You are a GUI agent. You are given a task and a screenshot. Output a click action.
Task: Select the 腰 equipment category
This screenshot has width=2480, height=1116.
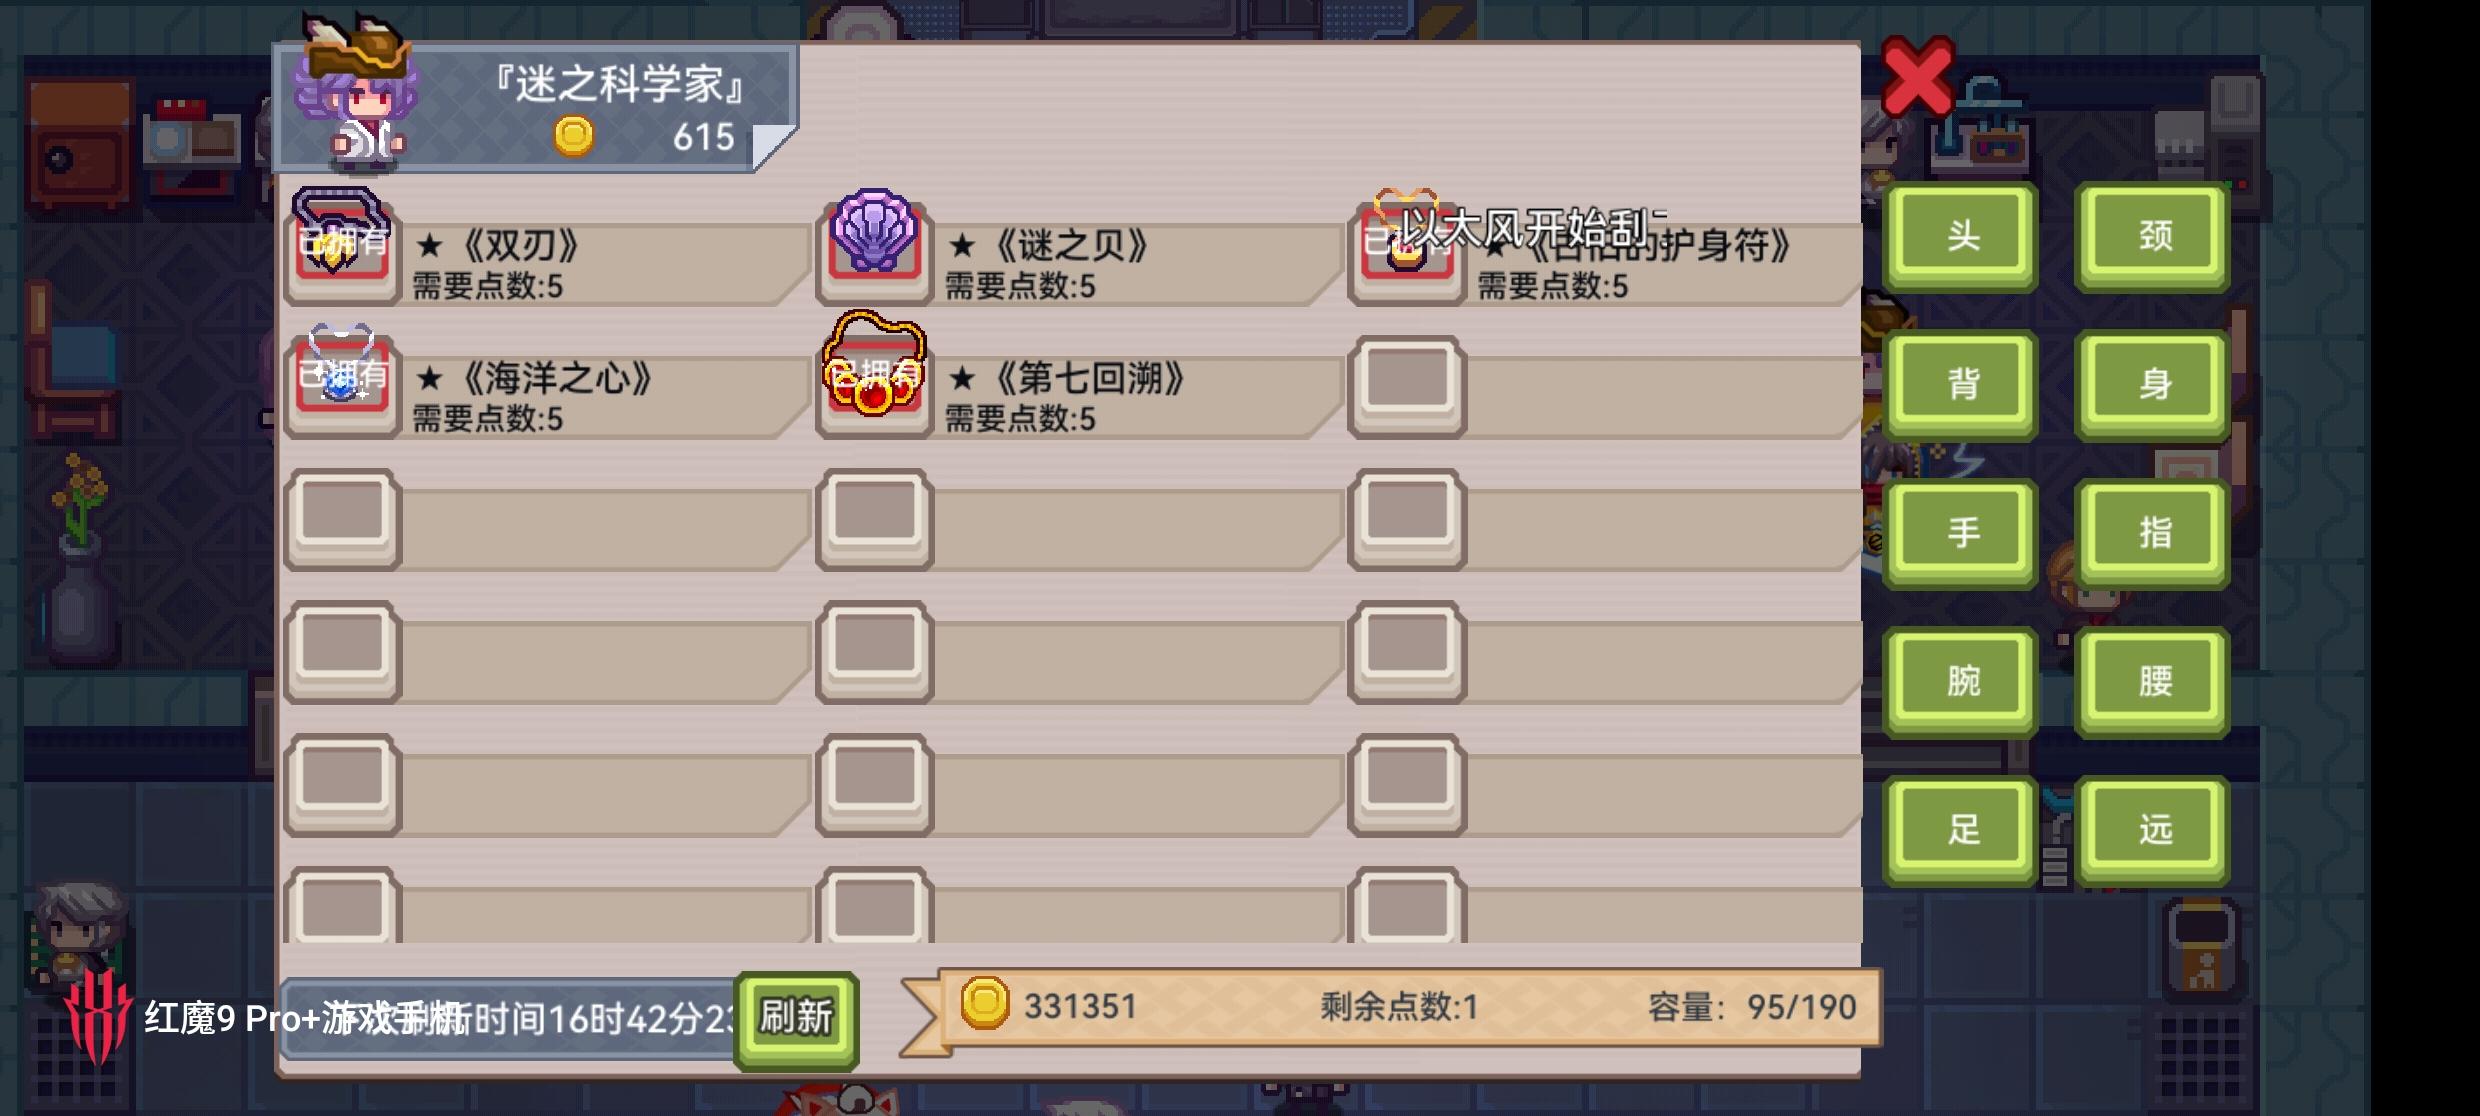click(x=2153, y=681)
